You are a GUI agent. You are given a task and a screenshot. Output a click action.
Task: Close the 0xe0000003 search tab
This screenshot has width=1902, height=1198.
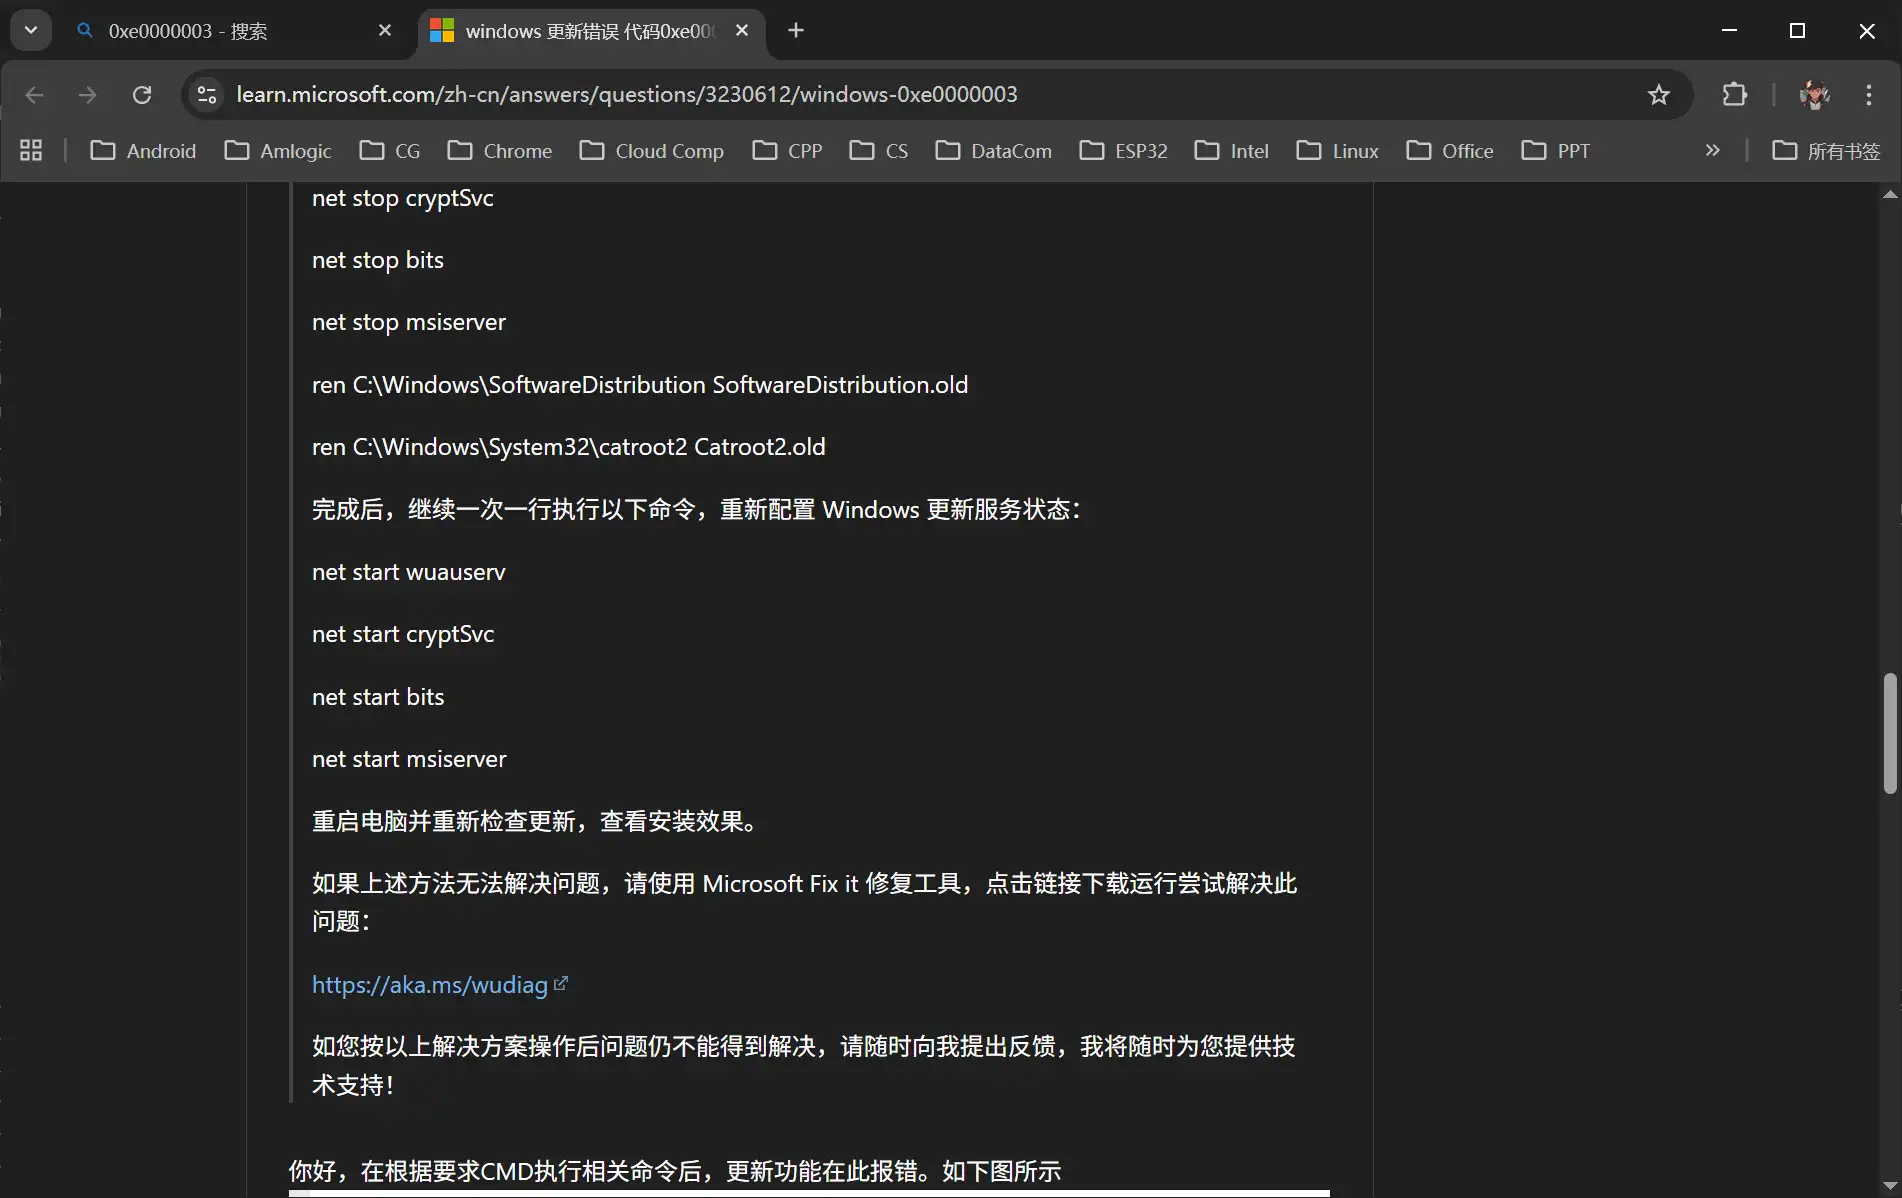pos(385,31)
